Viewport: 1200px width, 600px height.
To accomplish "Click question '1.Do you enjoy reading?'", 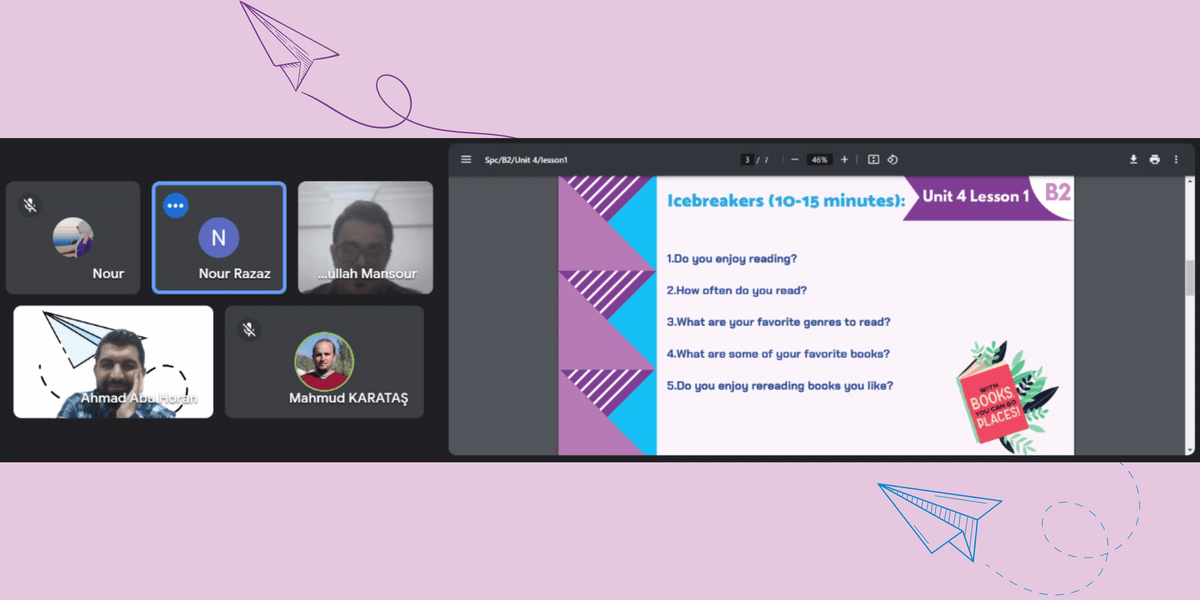I will pyautogui.click(x=732, y=259).
